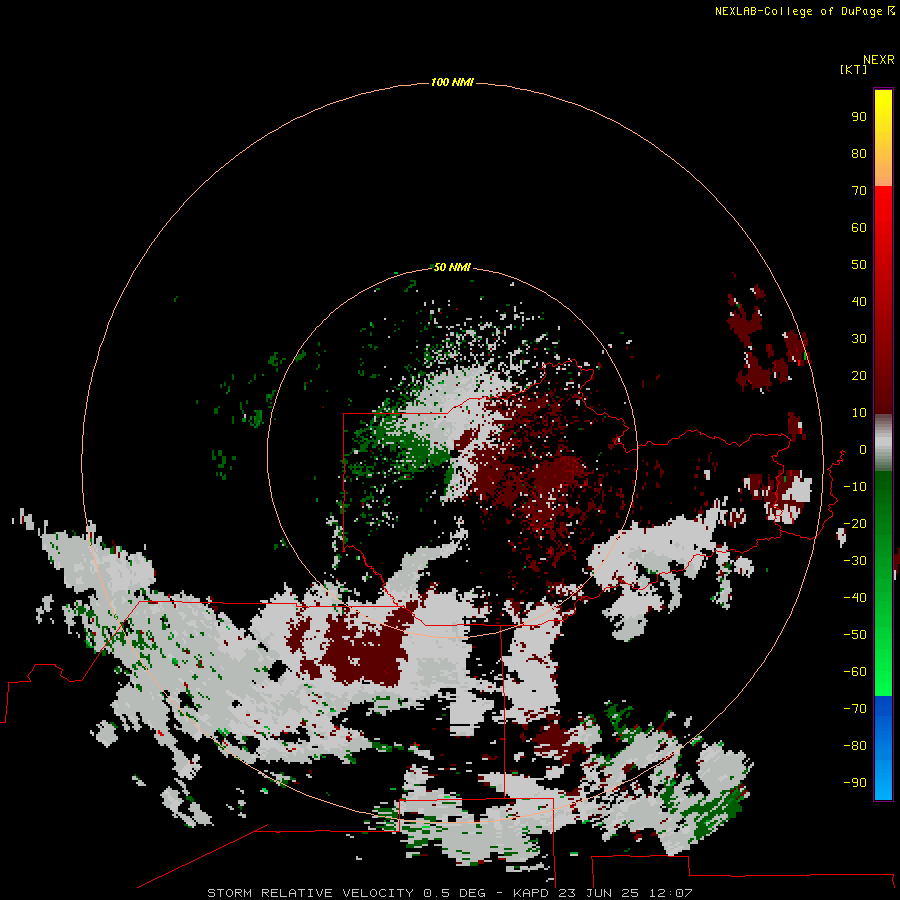Viewport: 900px width, 900px height.
Task: Click the -30 label on color scale
Action: 855,561
